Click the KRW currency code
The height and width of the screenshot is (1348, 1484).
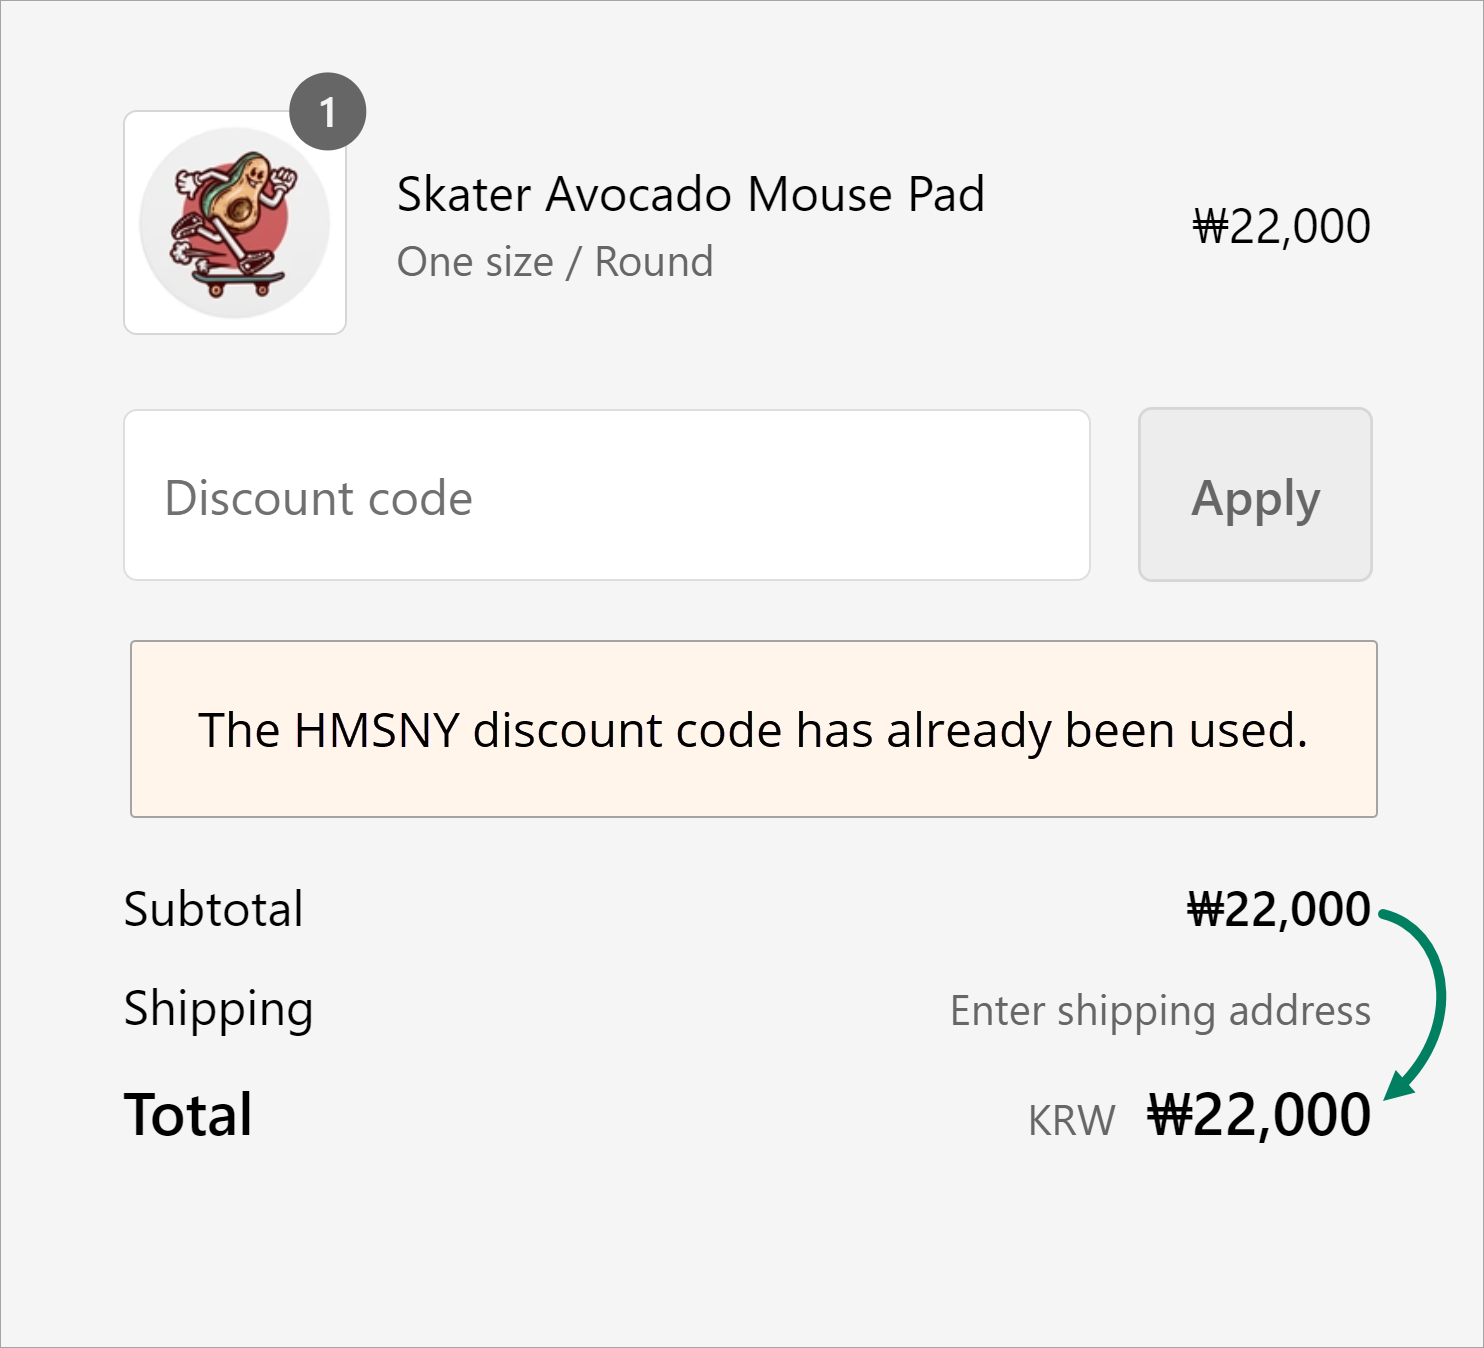(x=1071, y=1121)
